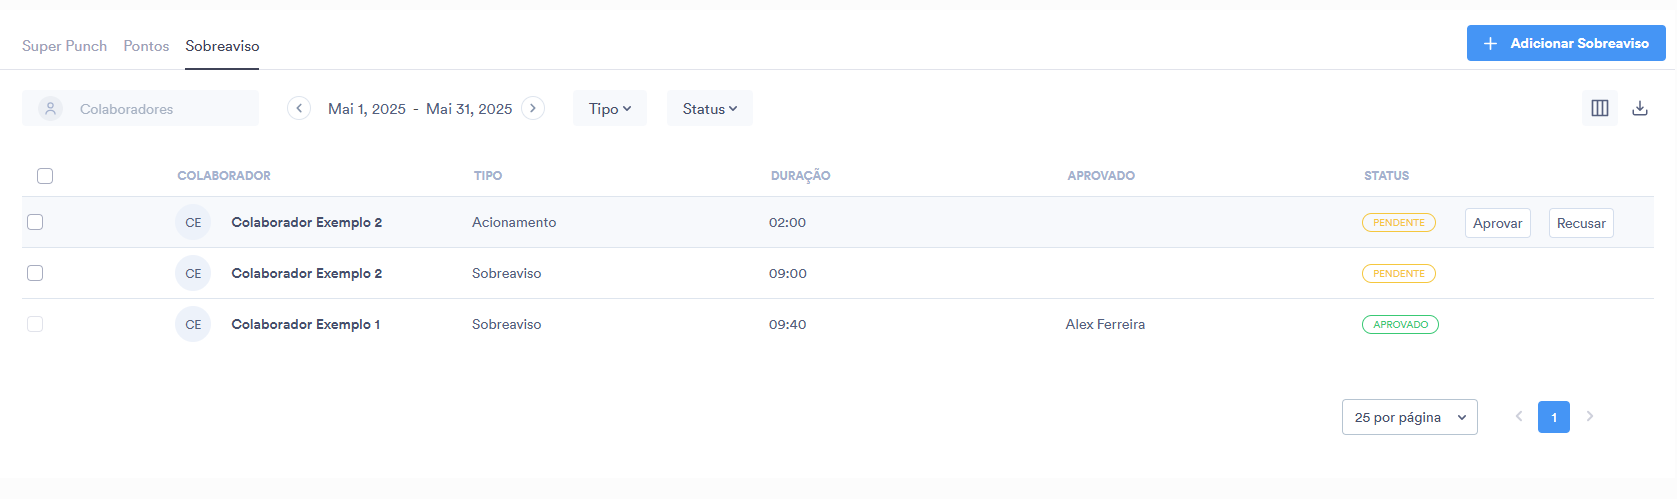Expand the Status filter dropdown
The image size is (1677, 499).
(710, 108)
